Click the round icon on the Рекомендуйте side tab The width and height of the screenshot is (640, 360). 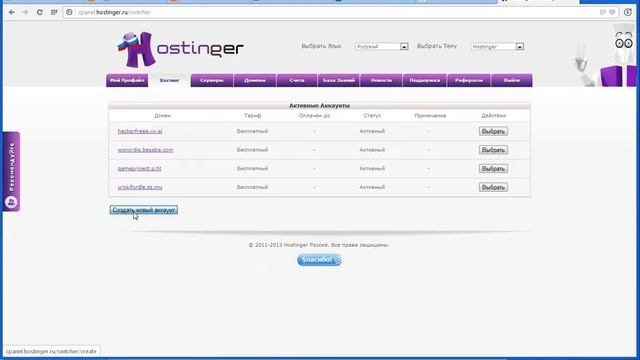11,202
